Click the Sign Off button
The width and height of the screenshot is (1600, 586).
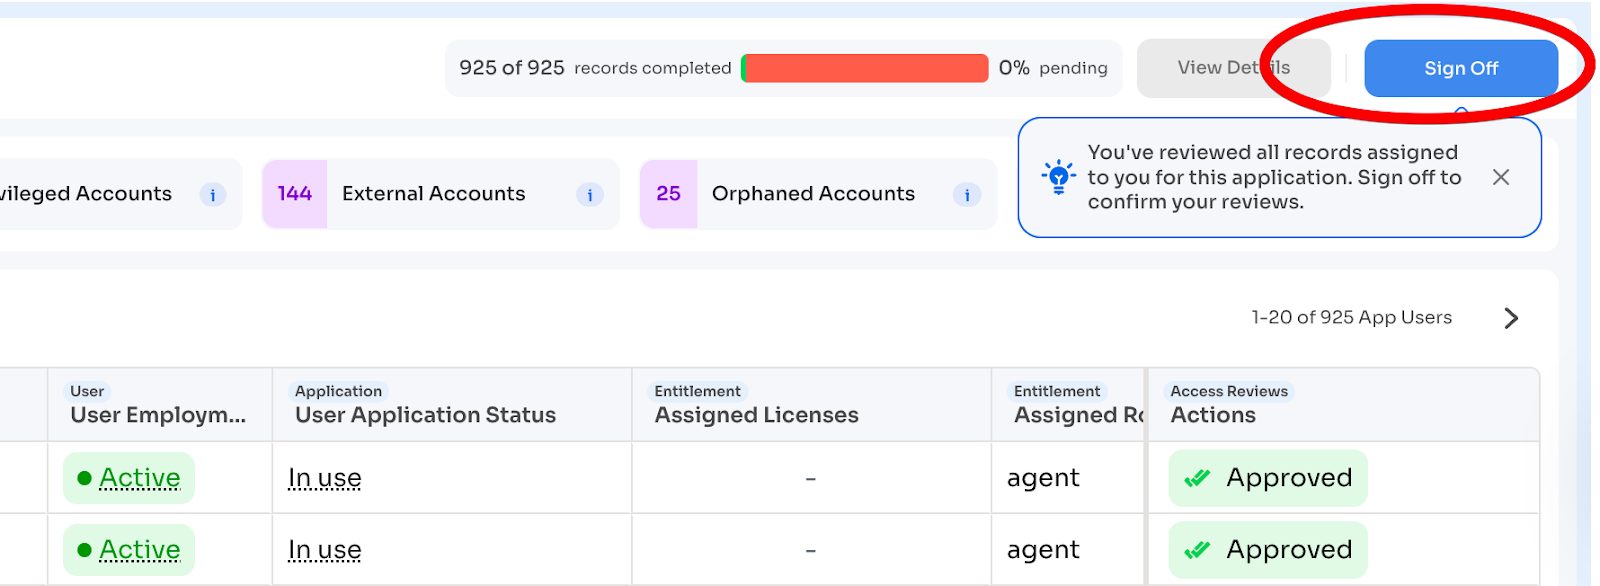pos(1460,68)
